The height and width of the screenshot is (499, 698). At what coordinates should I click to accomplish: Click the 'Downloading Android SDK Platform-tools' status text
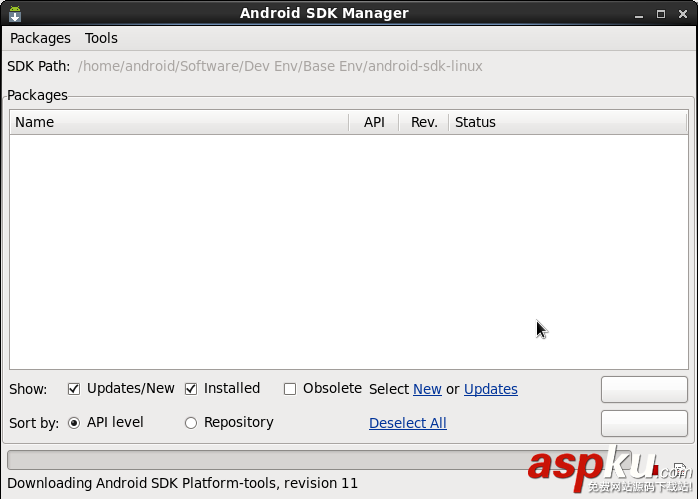[183, 483]
